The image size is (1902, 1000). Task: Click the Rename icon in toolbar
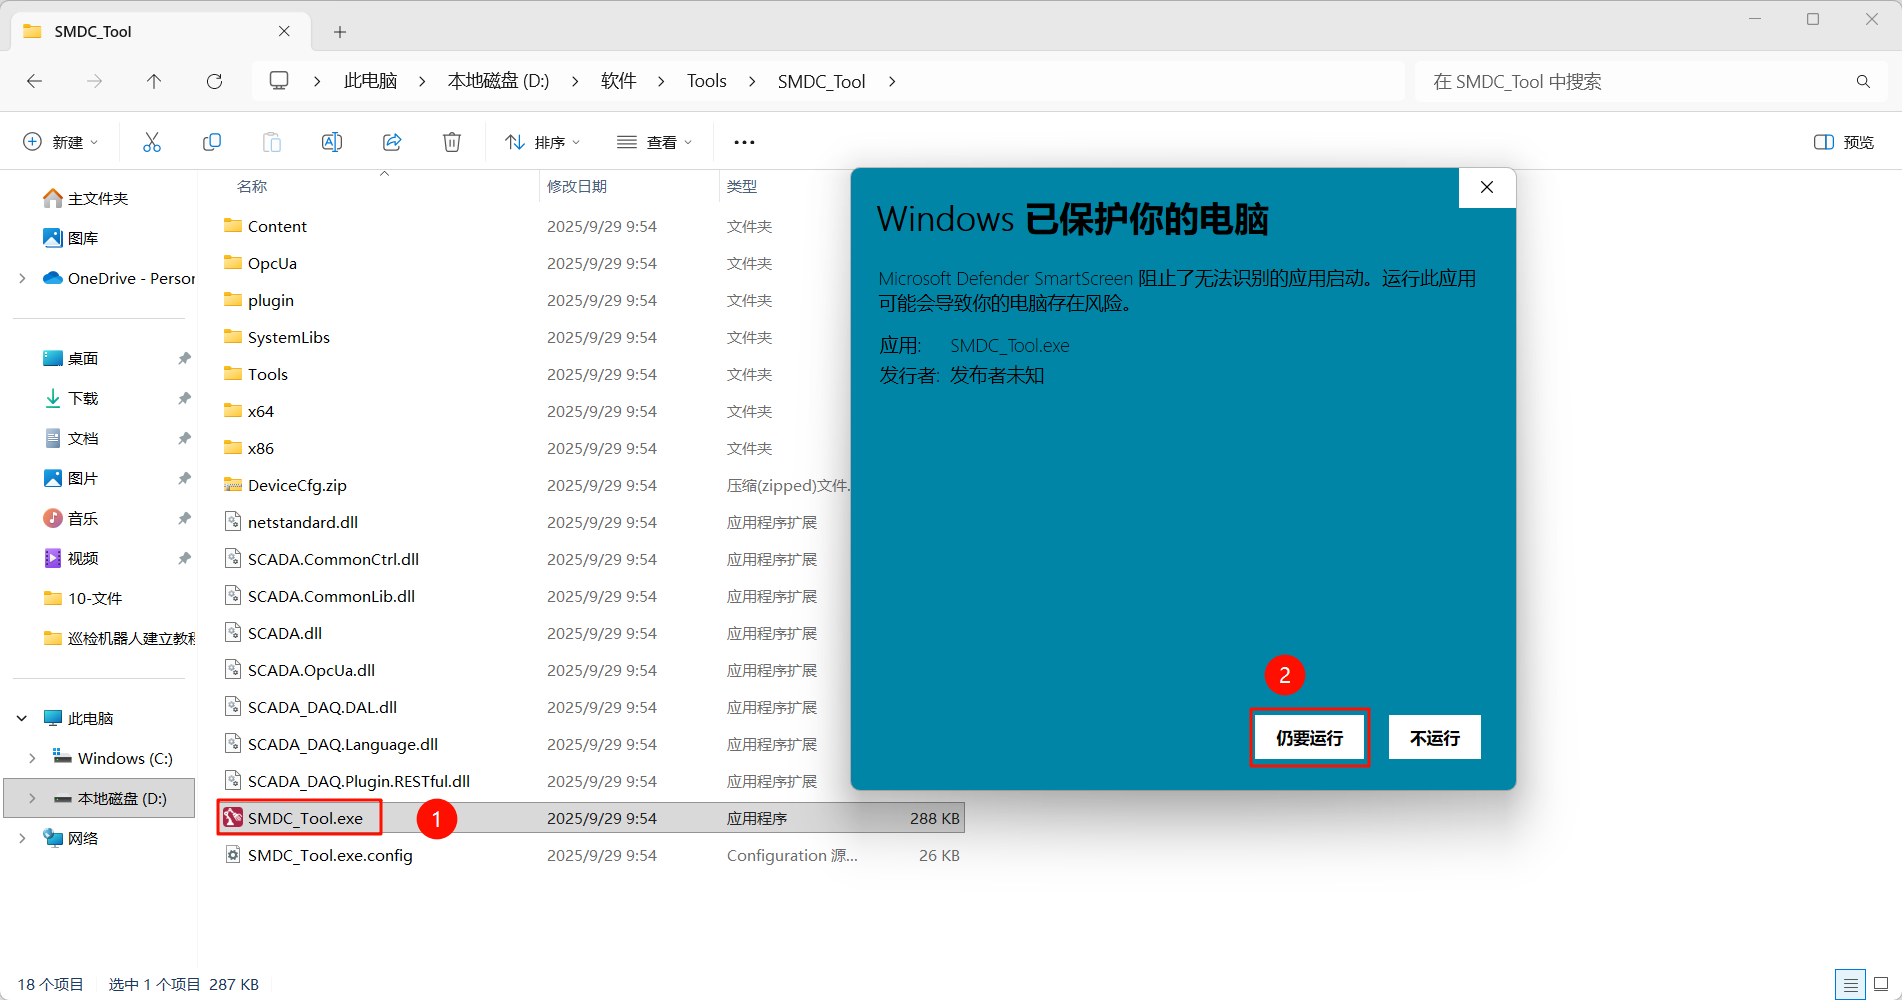332,142
